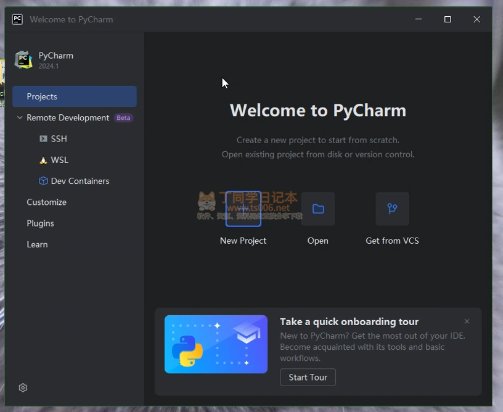Click the PC icon in title bar
The image size is (503, 412).
click(17, 19)
